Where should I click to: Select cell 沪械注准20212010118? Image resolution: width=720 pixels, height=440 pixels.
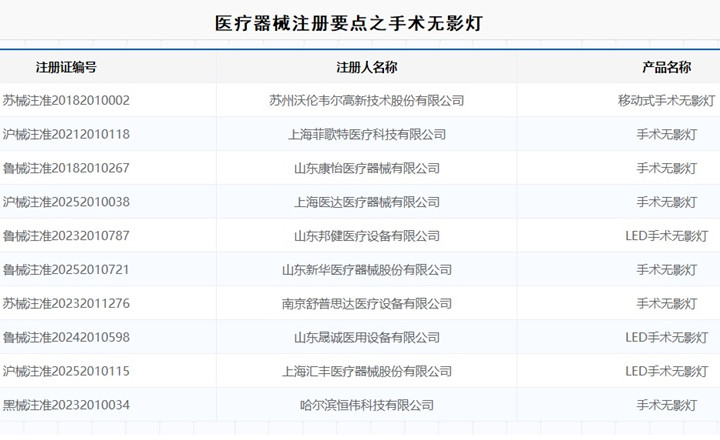pos(66,134)
